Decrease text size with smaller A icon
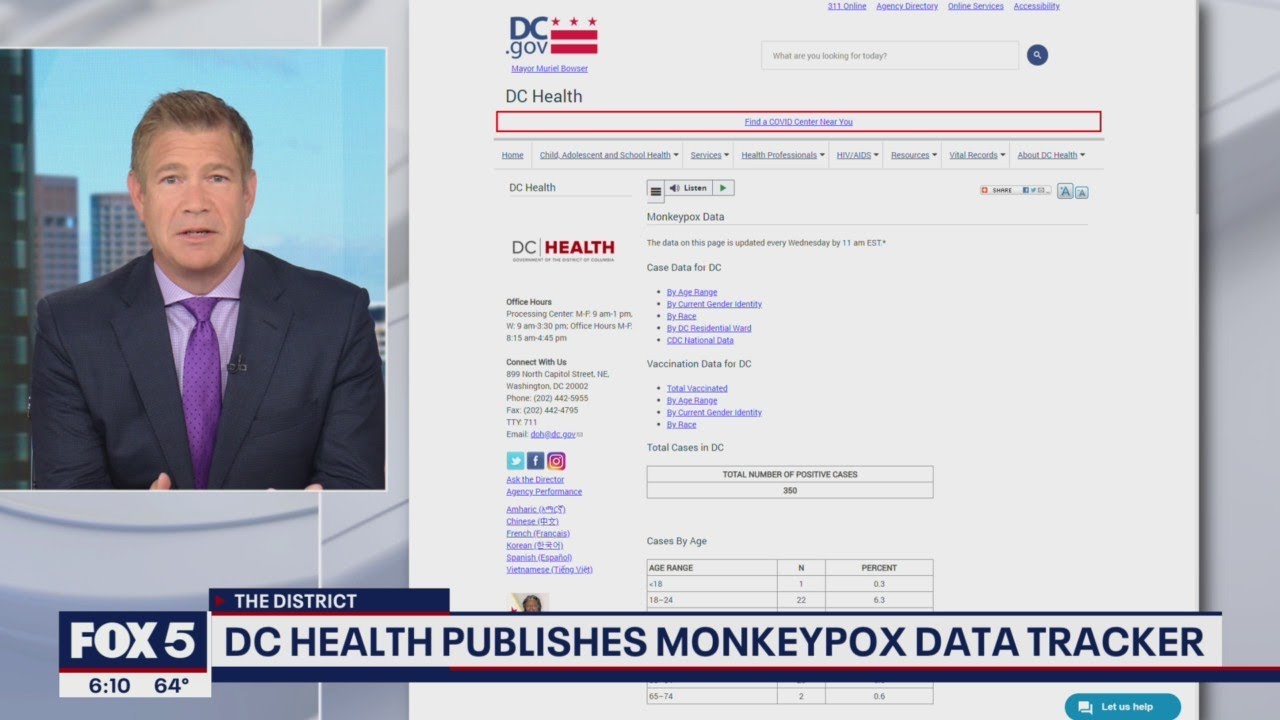1280x720 pixels. [1081, 192]
